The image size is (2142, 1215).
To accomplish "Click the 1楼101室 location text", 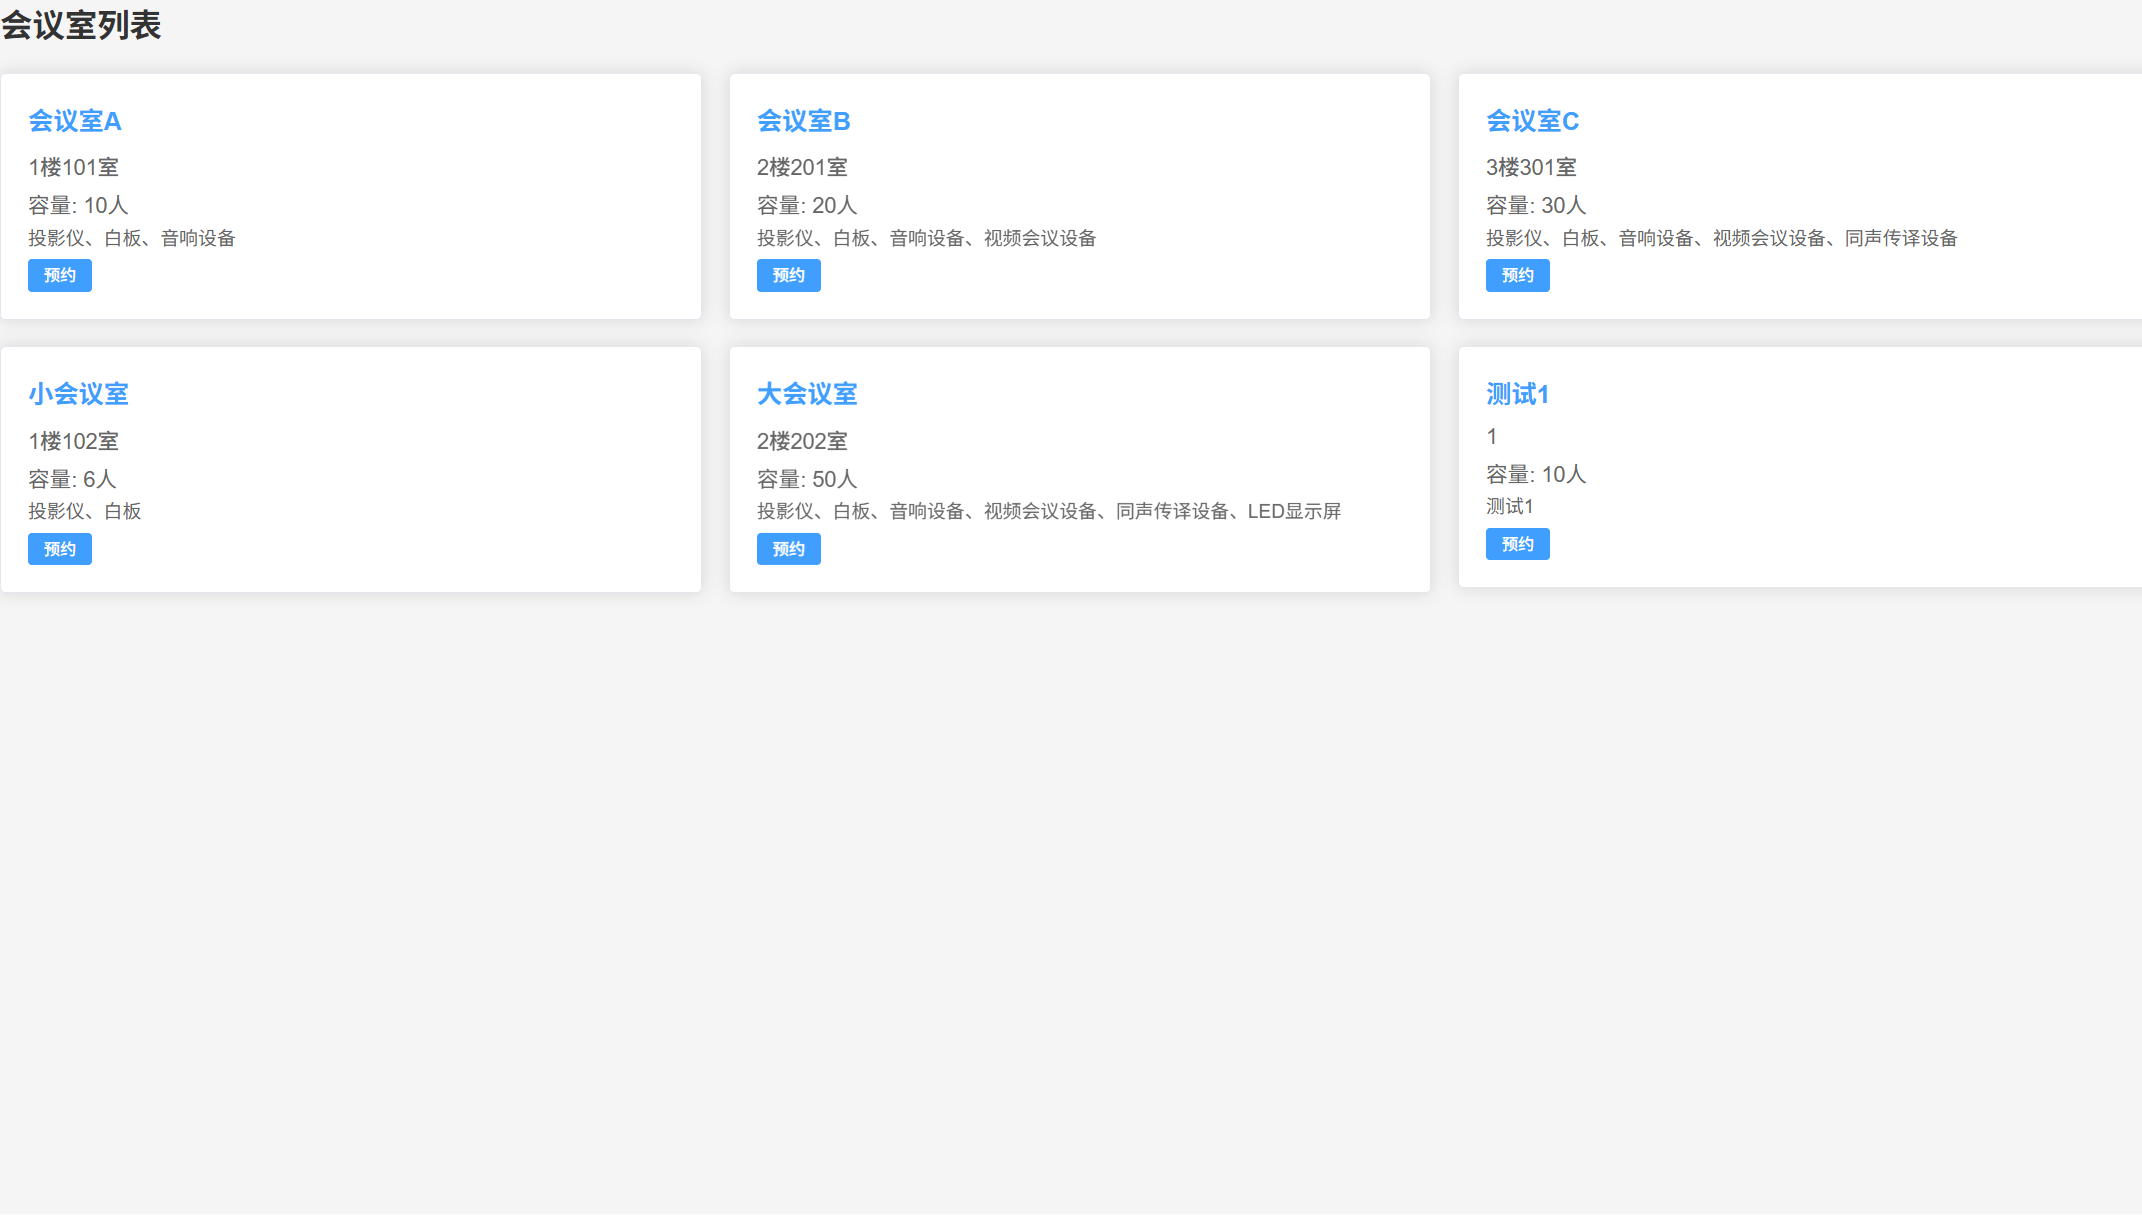I will [x=73, y=167].
